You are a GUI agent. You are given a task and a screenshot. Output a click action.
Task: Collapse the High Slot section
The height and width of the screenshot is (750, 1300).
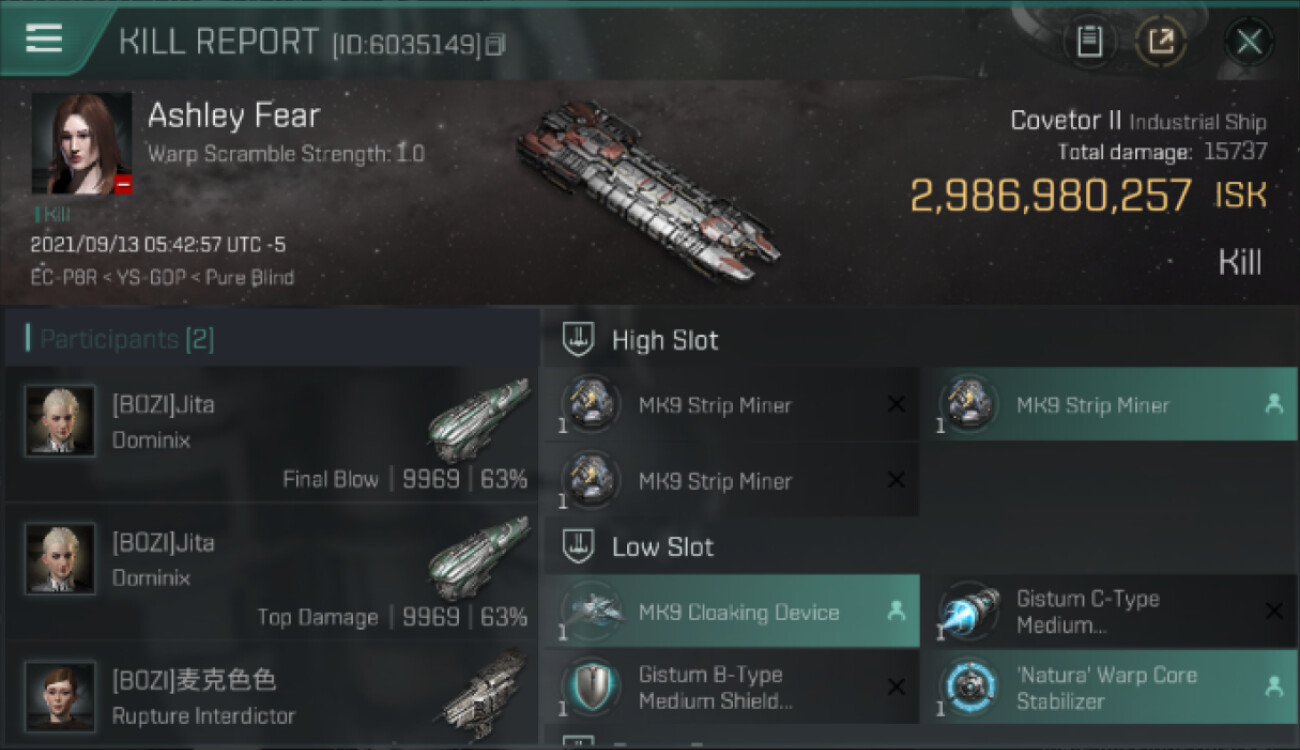pyautogui.click(x=577, y=340)
